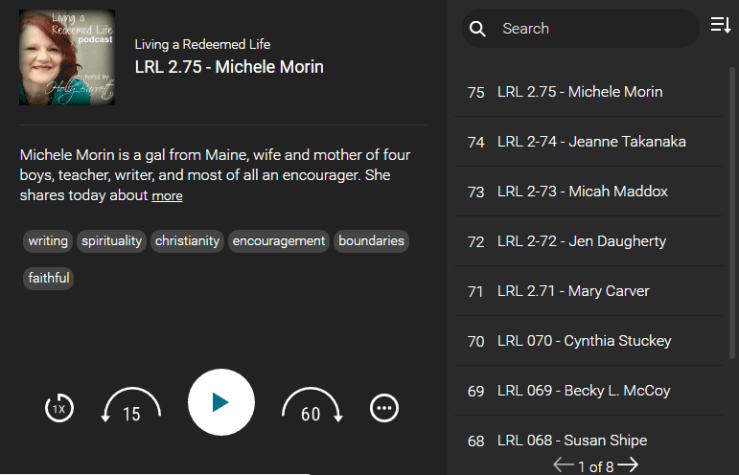Open the more options ellipsis menu
This screenshot has width=739, height=475.
384,408
